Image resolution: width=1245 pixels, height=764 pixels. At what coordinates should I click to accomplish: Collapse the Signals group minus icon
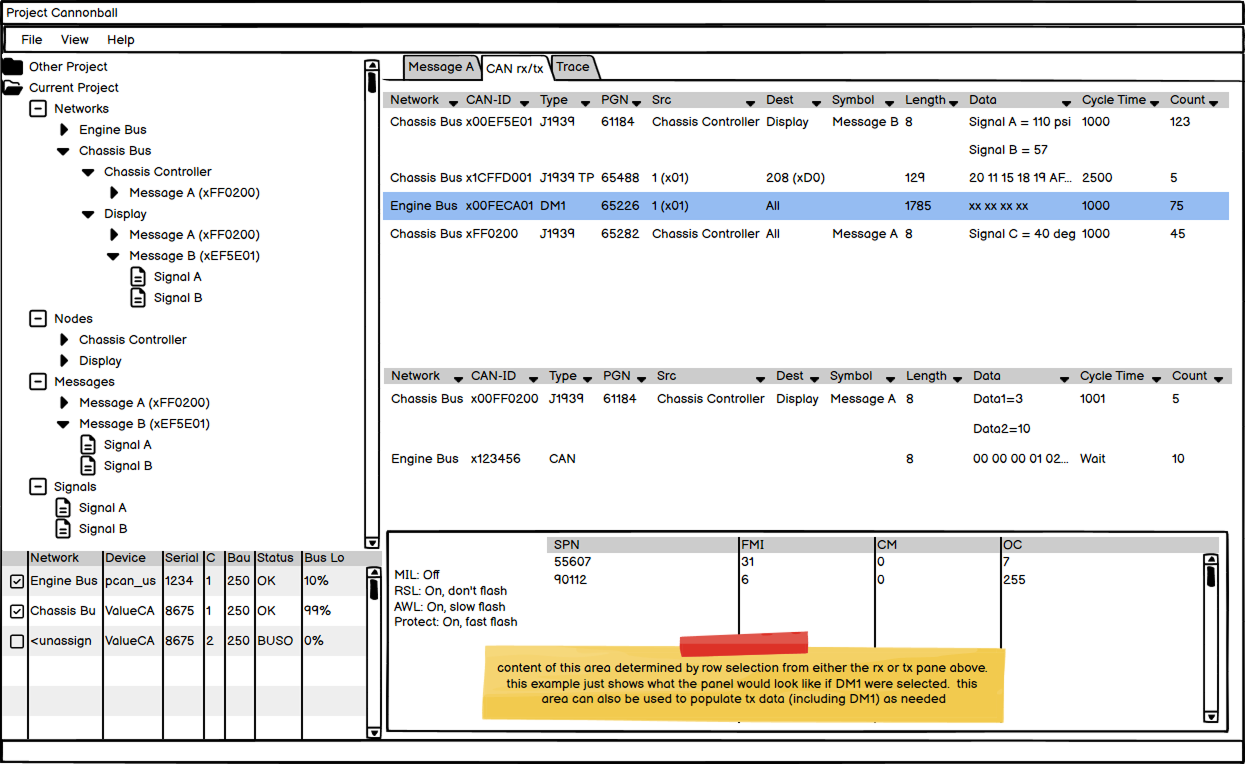point(38,487)
